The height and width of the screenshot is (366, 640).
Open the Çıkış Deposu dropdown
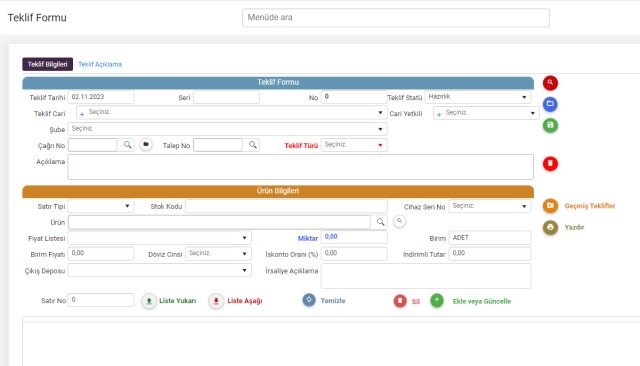pyautogui.click(x=160, y=270)
